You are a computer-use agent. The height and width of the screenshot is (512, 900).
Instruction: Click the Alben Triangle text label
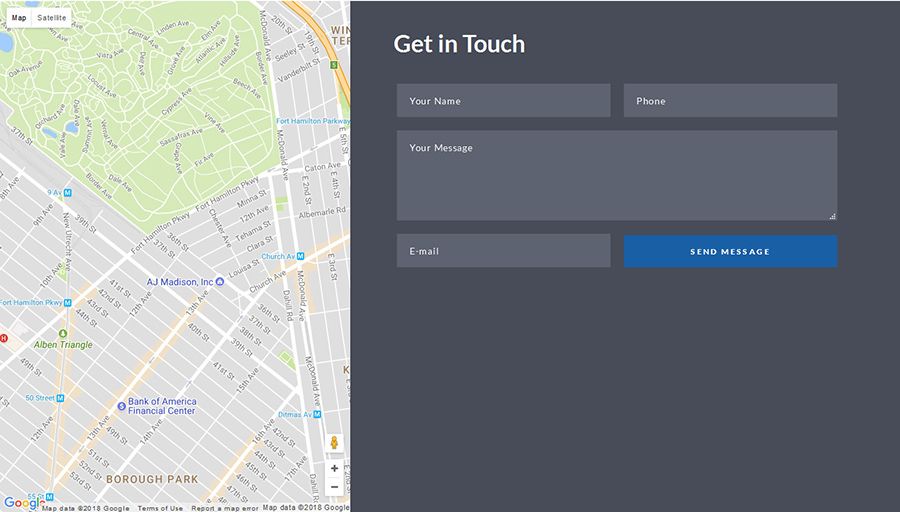(x=63, y=345)
